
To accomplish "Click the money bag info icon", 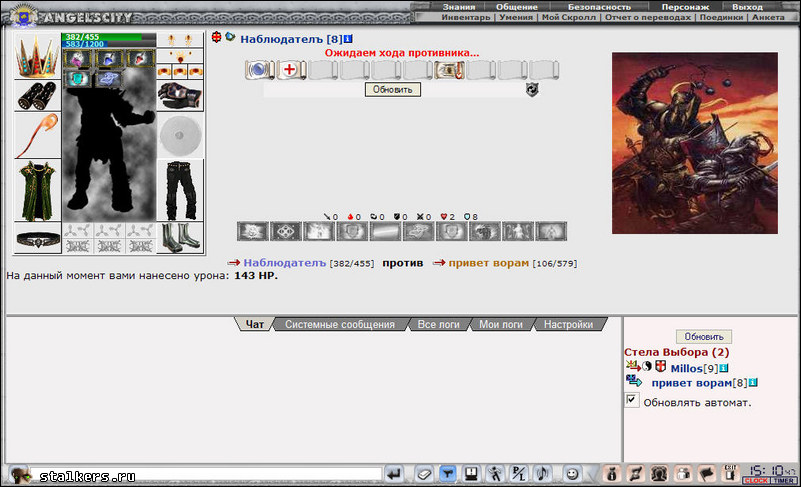I will coord(611,475).
